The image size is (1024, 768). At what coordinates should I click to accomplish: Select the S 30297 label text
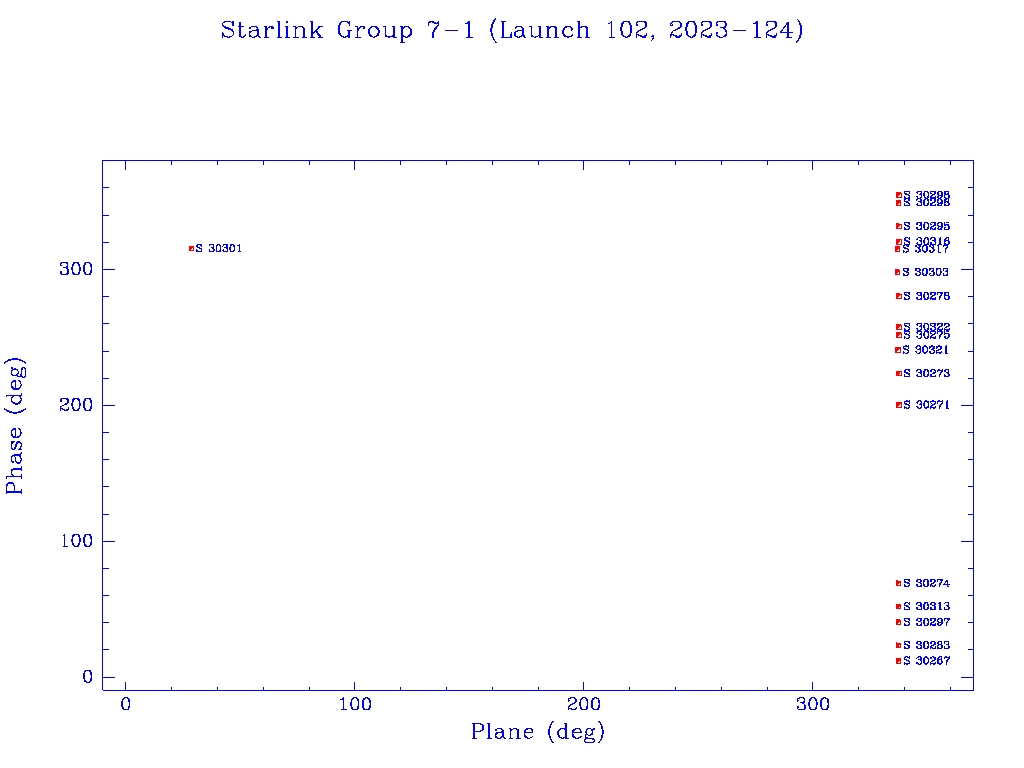(927, 622)
